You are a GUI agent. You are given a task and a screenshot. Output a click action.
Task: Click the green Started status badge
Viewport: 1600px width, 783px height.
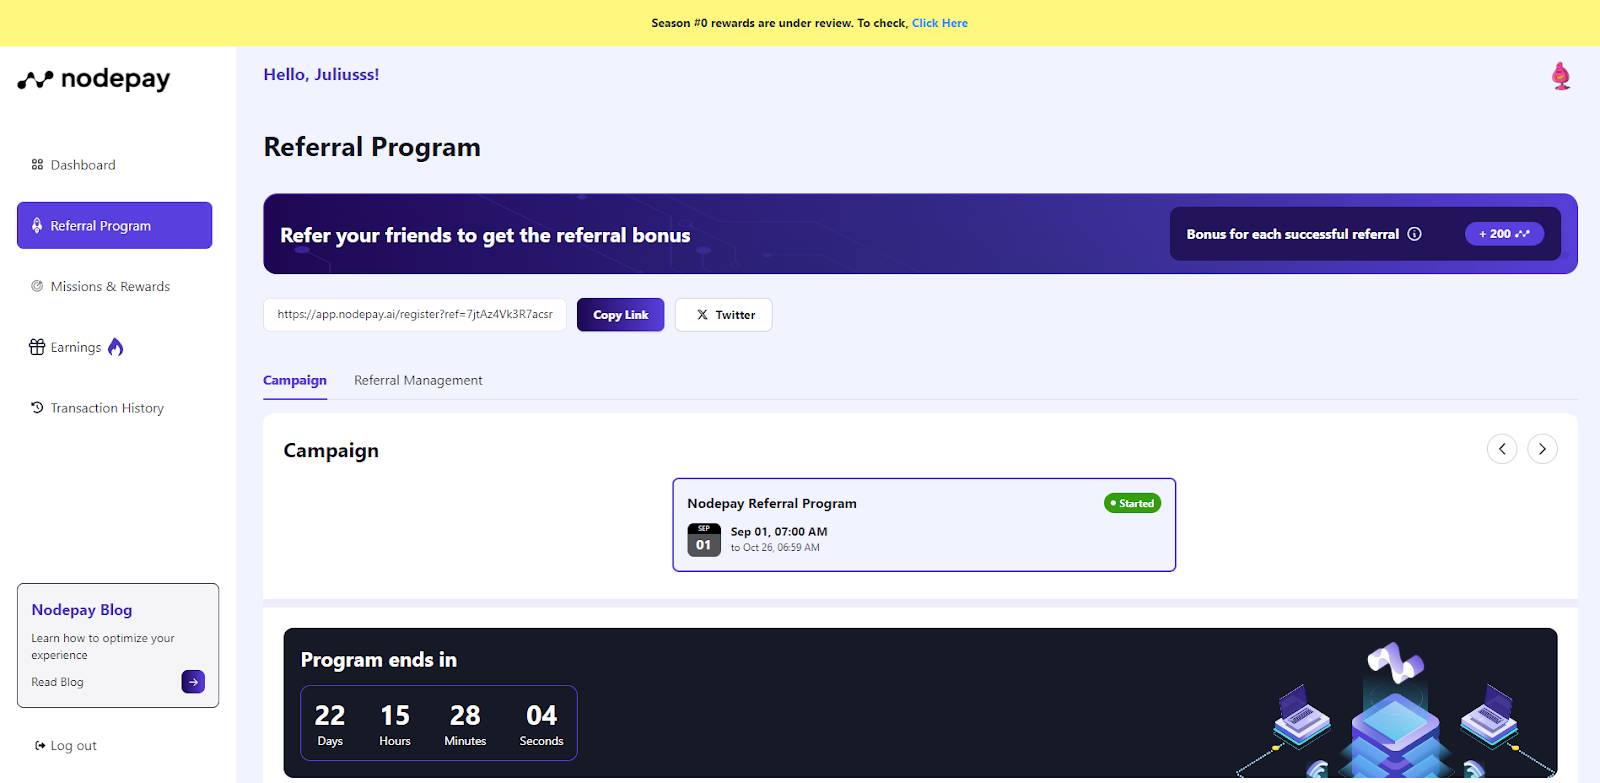(x=1132, y=503)
